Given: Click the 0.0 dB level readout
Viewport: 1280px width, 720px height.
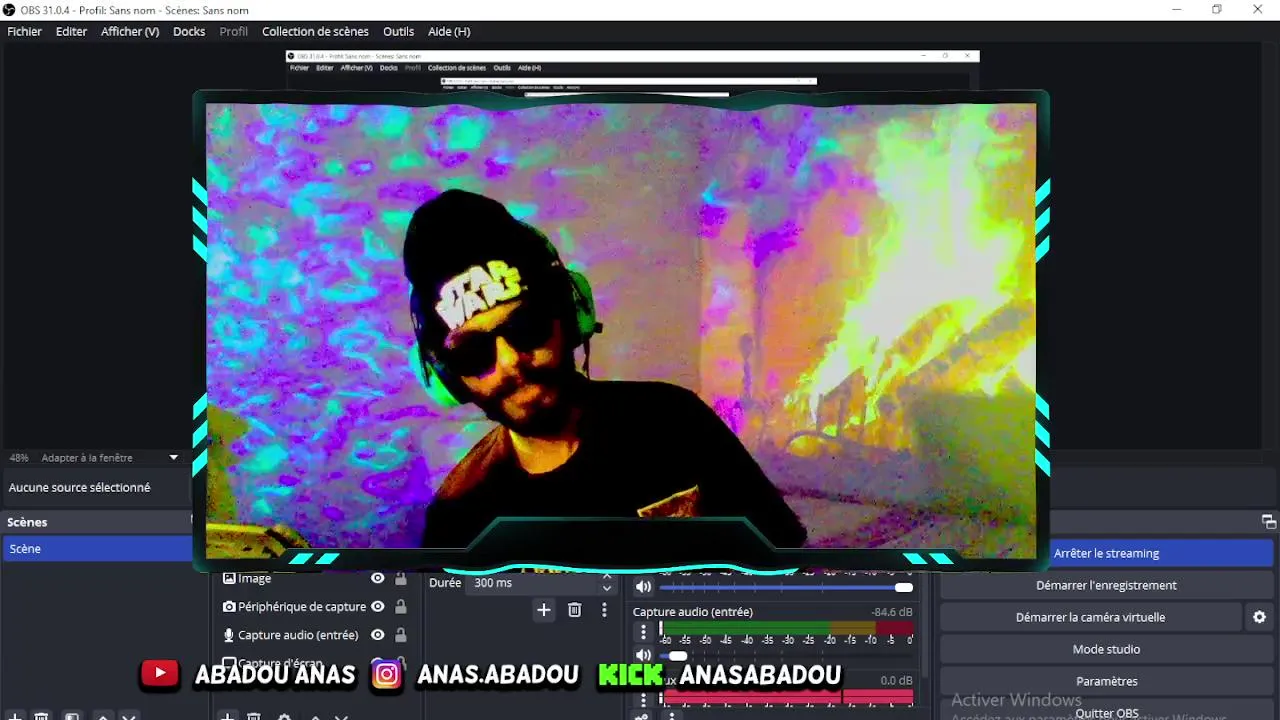Looking at the screenshot, I should coord(896,680).
